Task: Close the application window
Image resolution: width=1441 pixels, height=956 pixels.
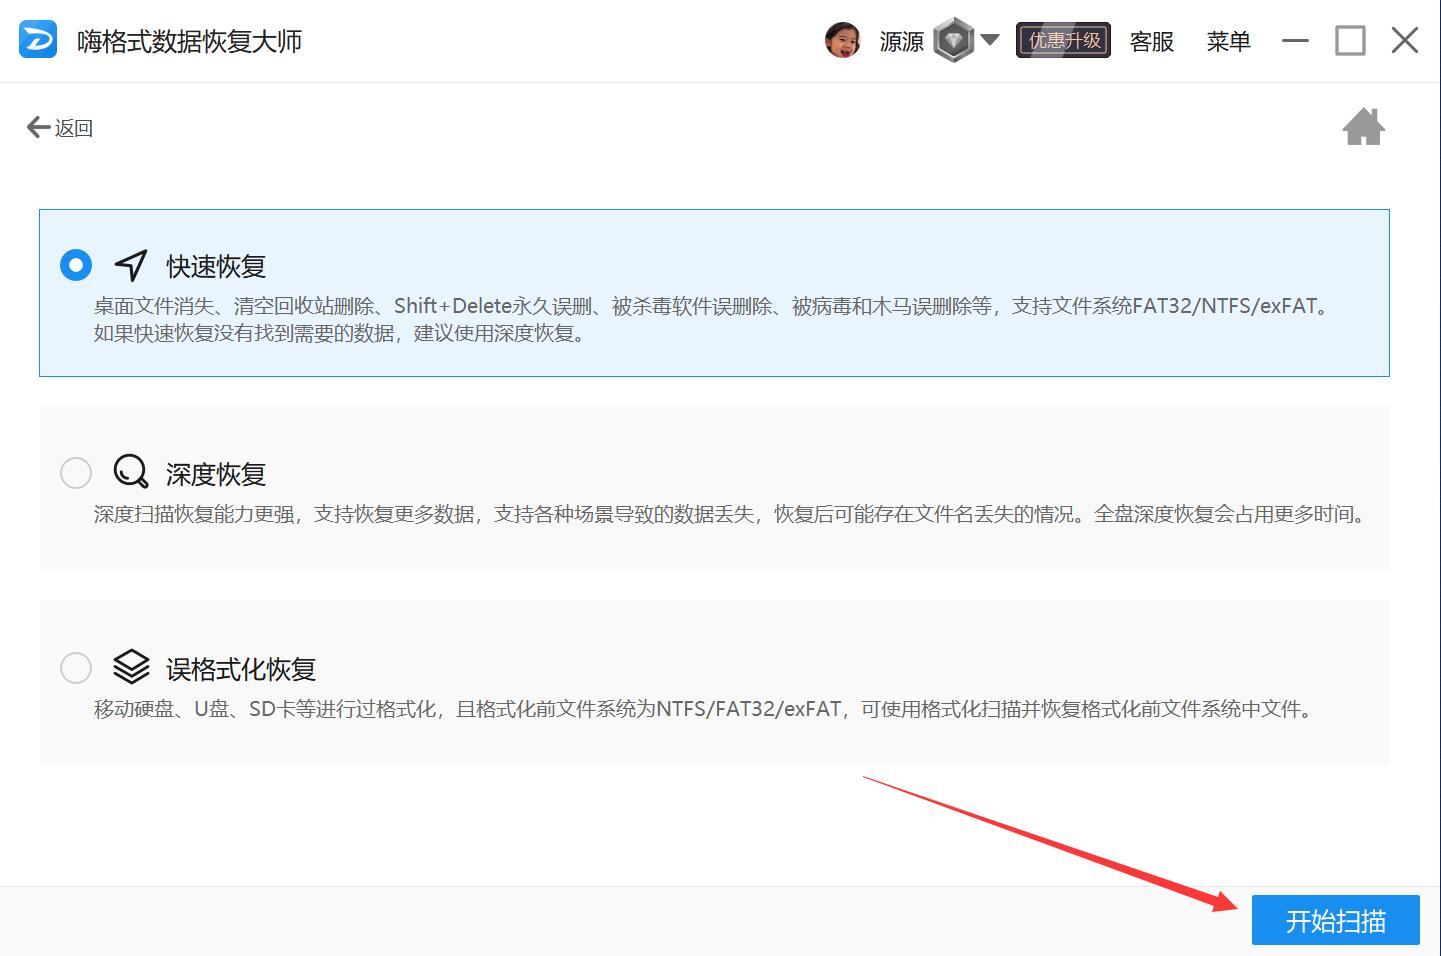Action: pyautogui.click(x=1405, y=41)
